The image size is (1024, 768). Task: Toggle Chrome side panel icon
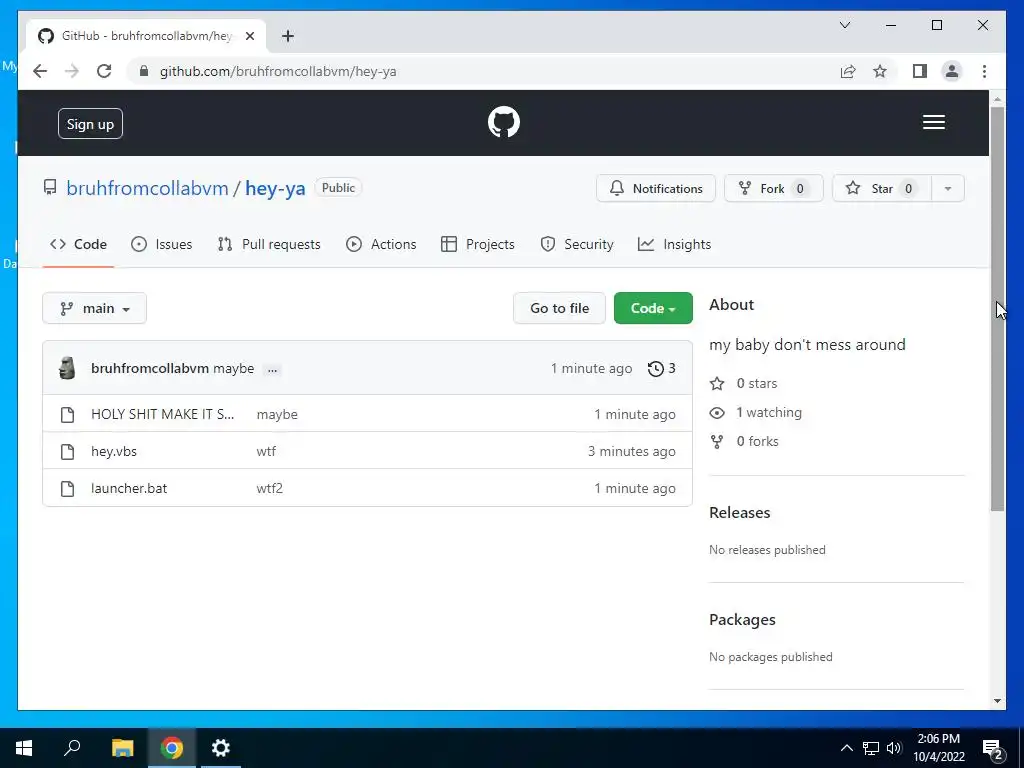920,71
